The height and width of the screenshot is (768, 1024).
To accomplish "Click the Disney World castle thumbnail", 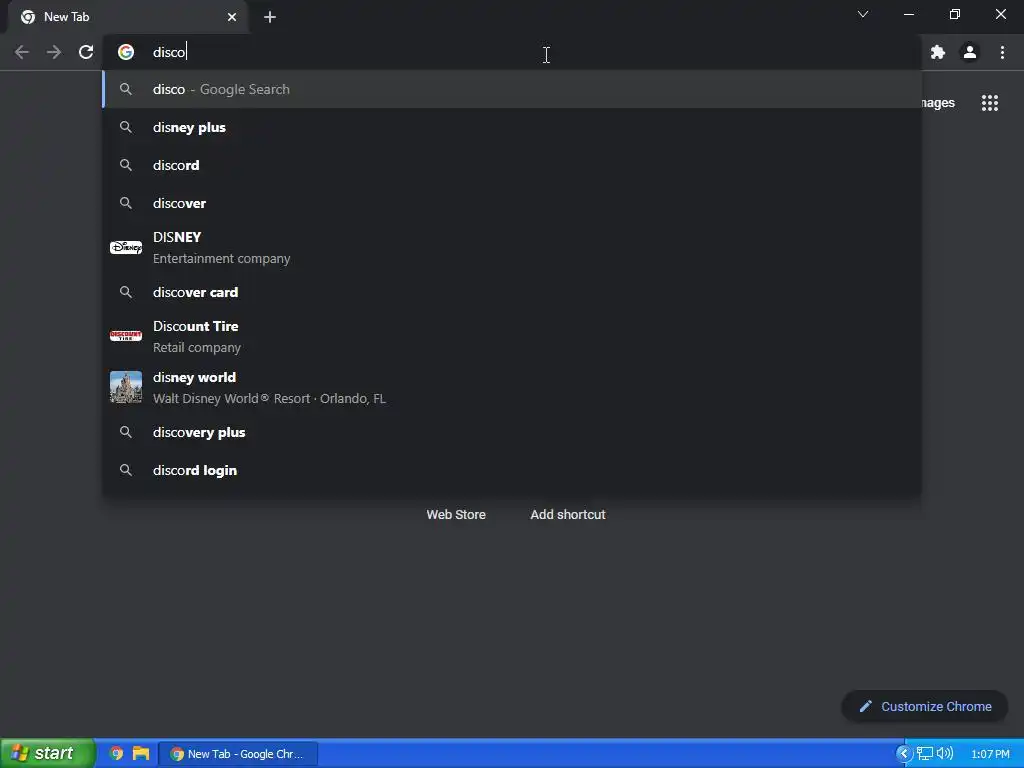I will pyautogui.click(x=126, y=387).
